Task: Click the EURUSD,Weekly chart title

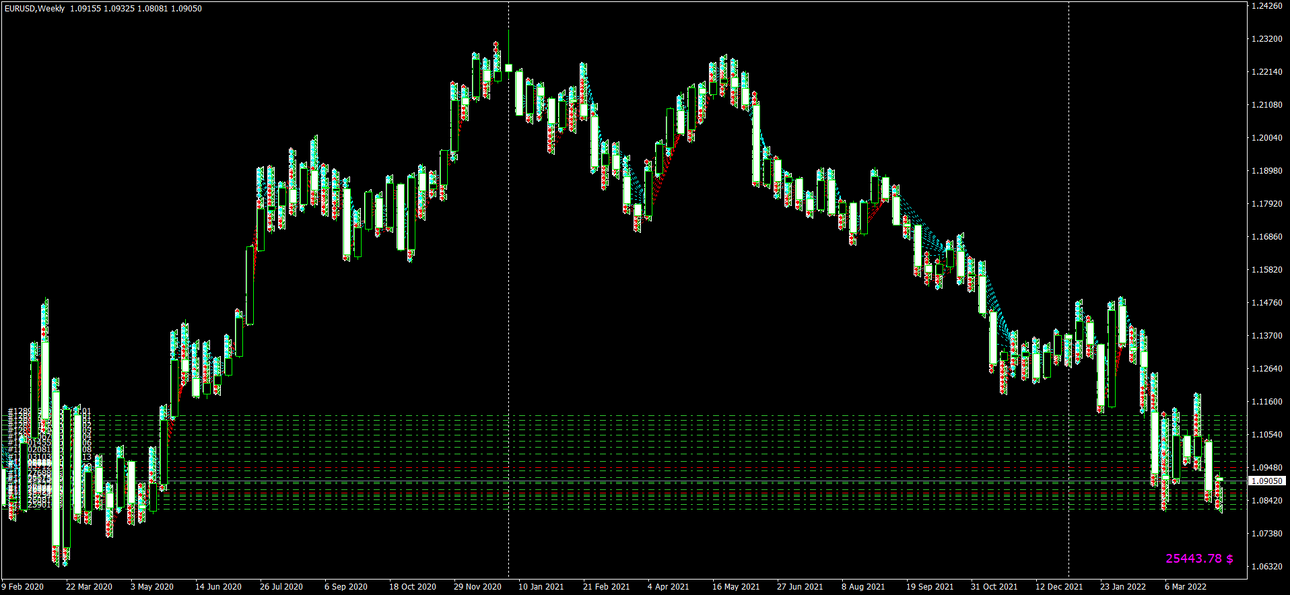Action: 35,9
